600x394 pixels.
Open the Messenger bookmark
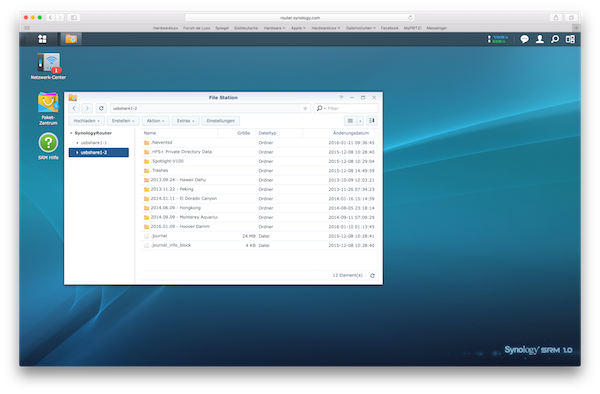[437, 28]
